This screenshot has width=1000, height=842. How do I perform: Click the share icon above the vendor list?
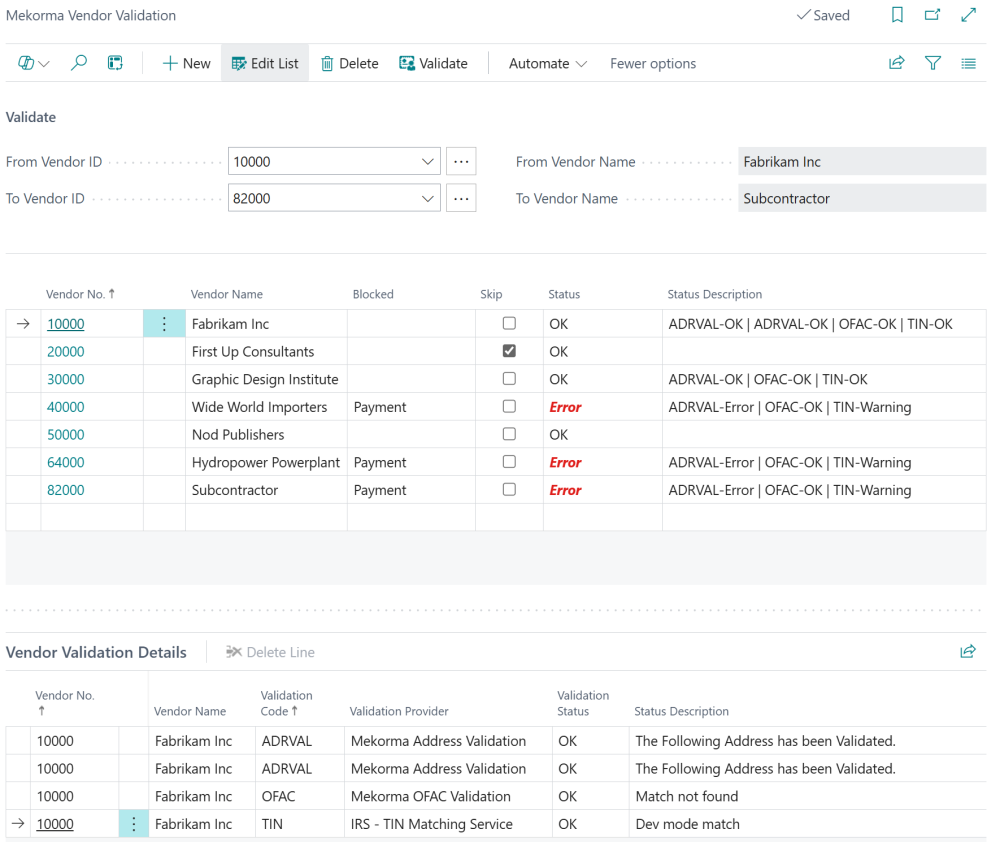pos(897,62)
